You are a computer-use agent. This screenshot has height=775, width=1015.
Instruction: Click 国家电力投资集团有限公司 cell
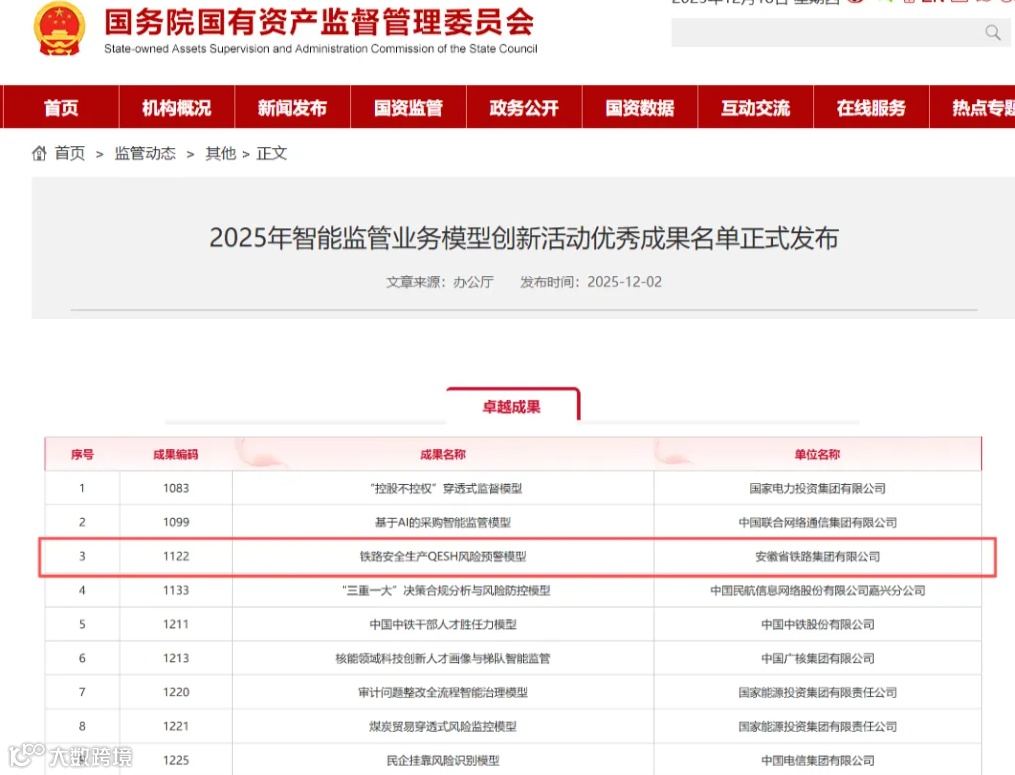coord(818,488)
